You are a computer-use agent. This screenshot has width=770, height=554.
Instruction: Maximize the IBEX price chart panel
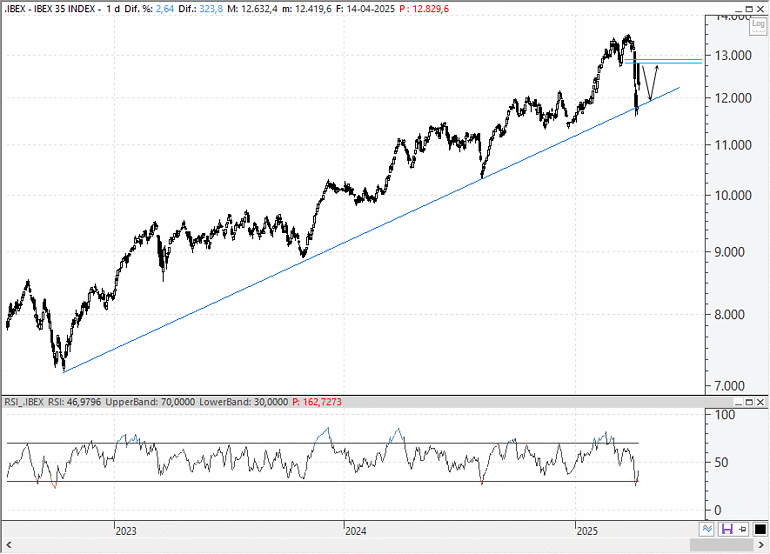(749, 9)
